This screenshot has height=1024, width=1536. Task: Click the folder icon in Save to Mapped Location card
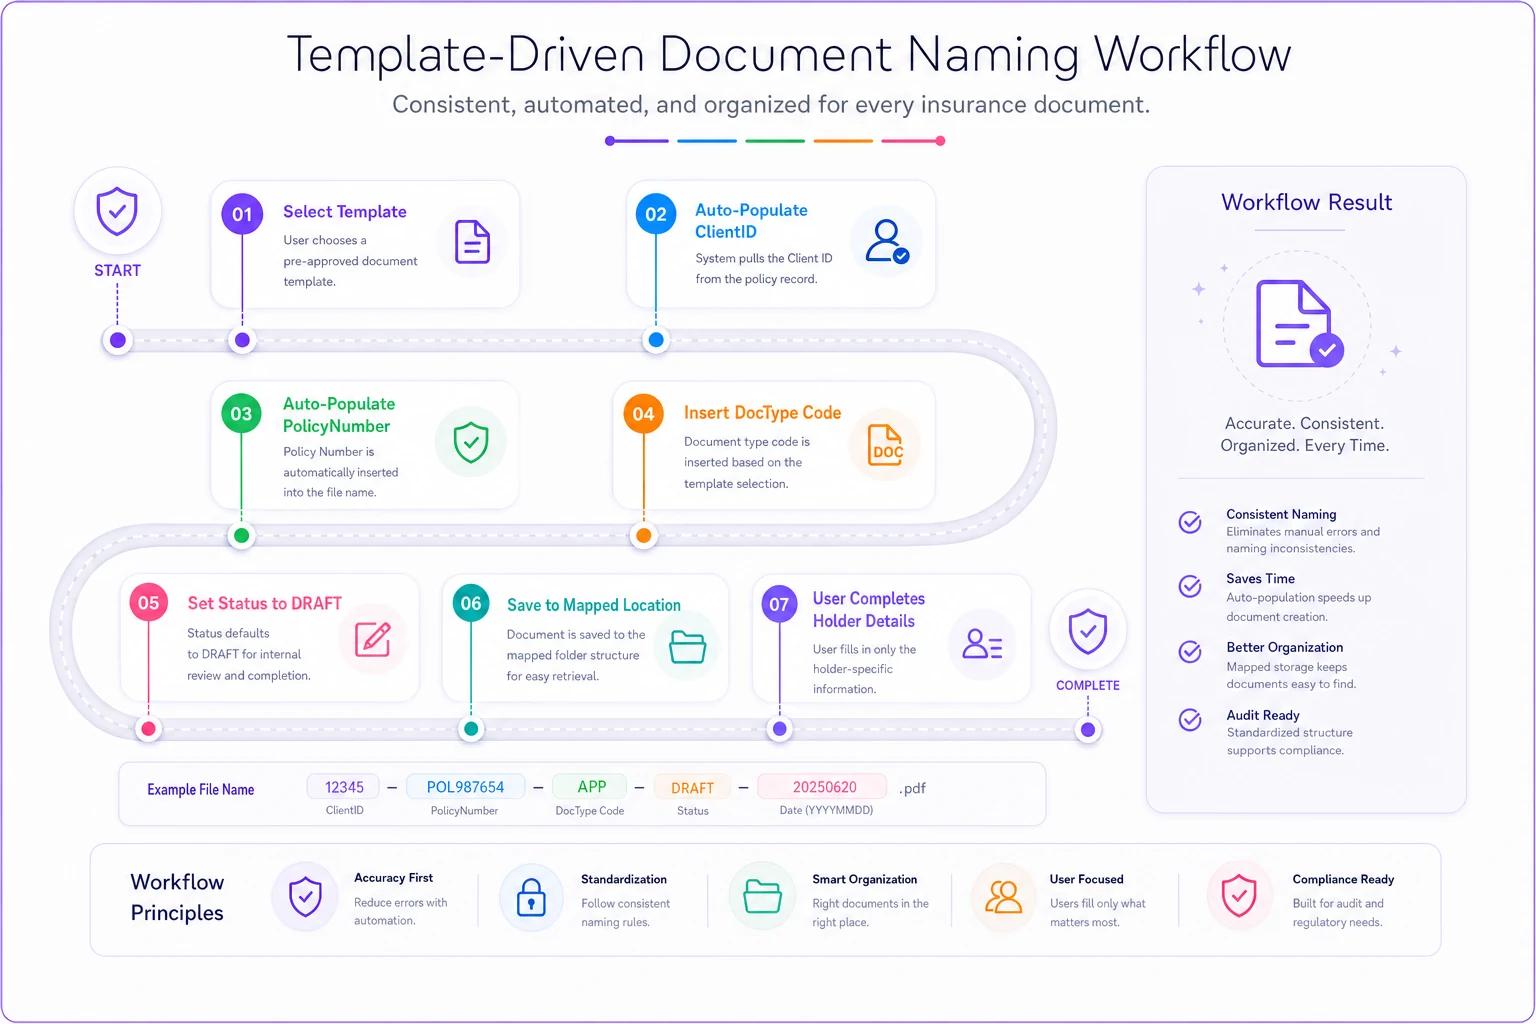coord(688,647)
